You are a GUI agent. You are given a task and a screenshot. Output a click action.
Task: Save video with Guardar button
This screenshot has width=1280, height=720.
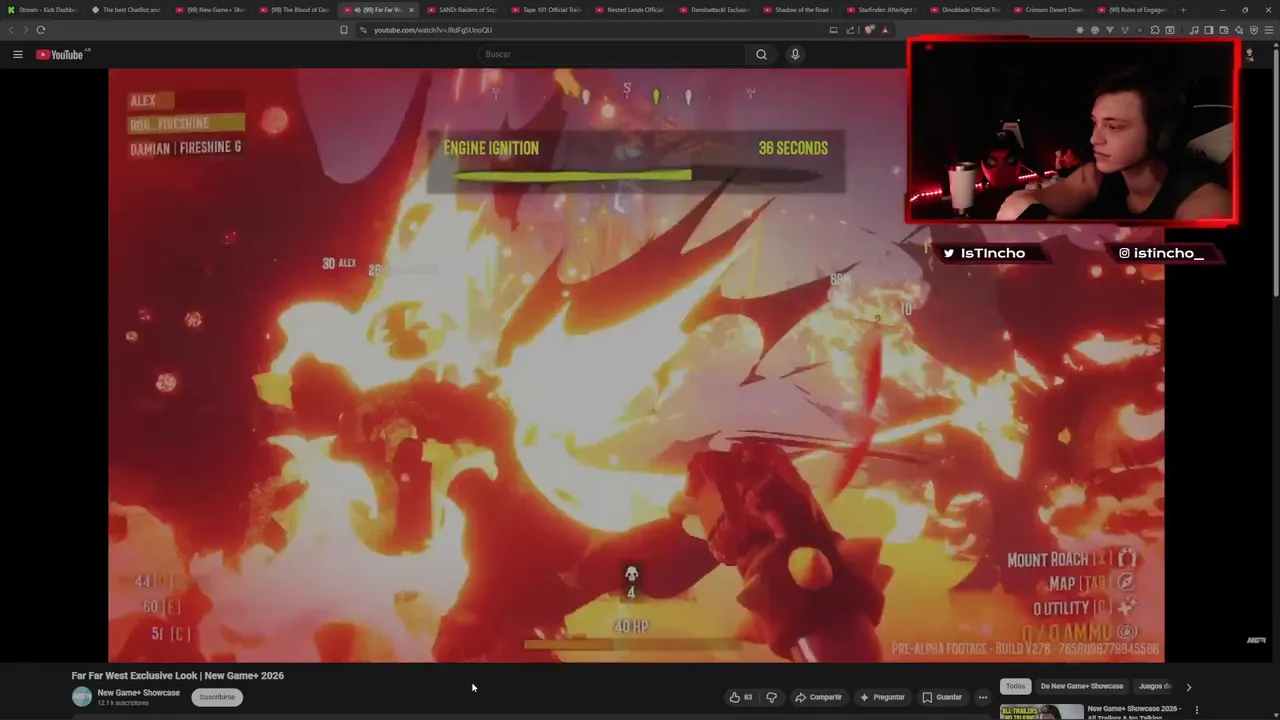(942, 697)
